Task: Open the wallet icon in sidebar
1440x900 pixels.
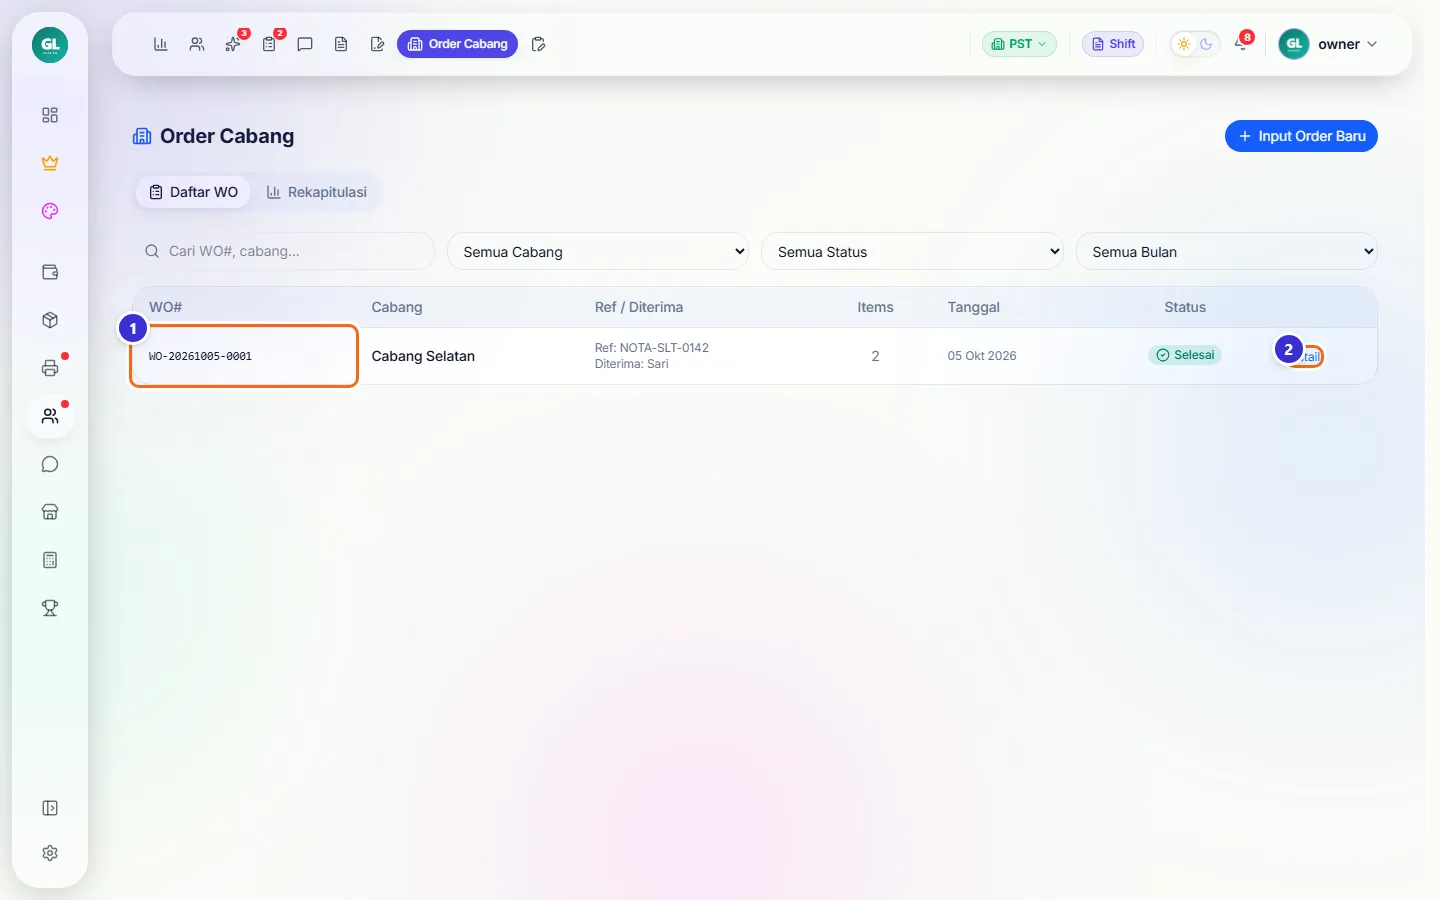Action: 50,272
